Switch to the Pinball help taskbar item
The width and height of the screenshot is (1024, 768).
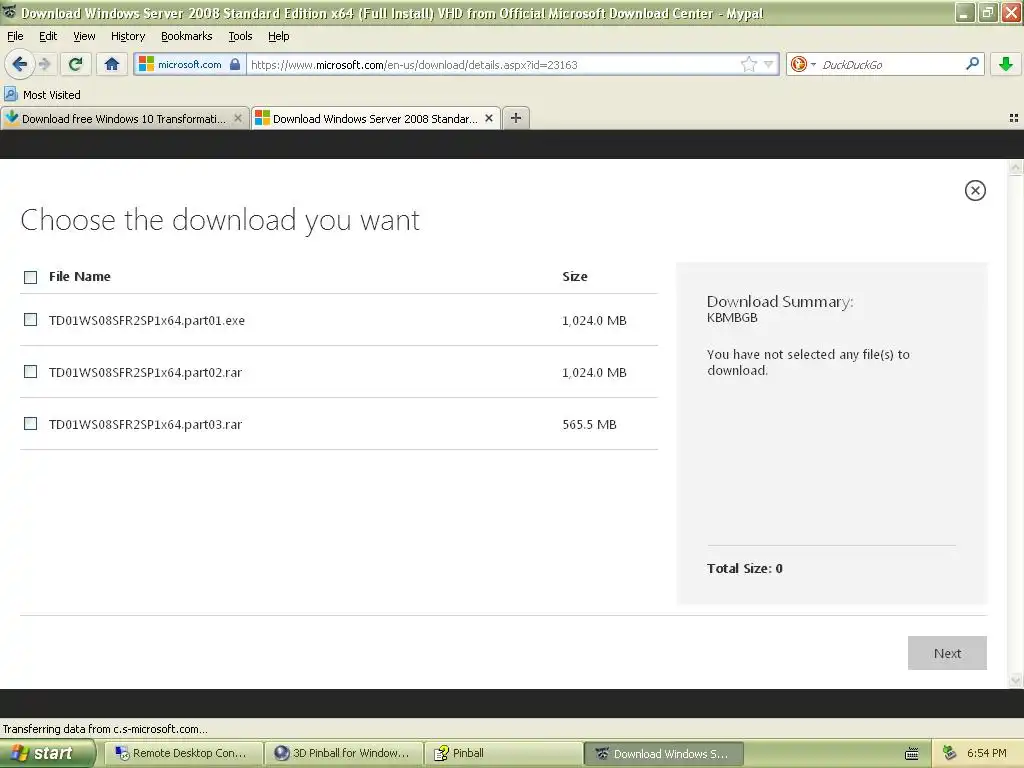point(503,754)
